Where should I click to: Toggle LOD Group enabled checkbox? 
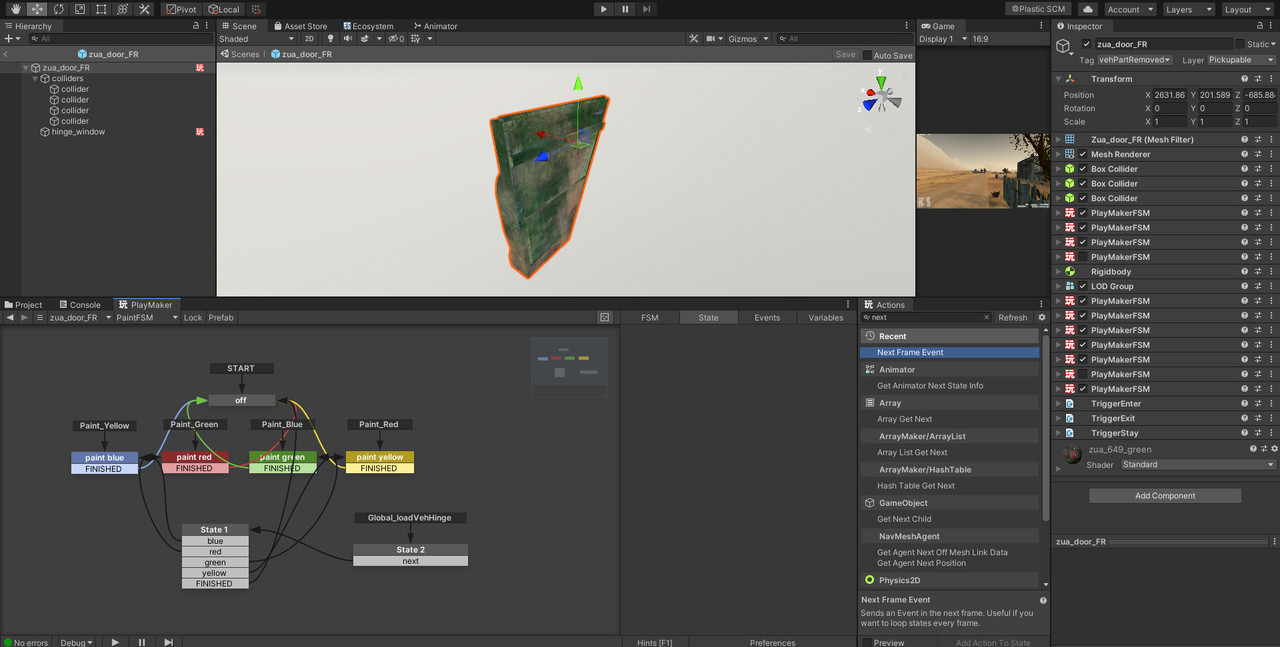click(1082, 286)
